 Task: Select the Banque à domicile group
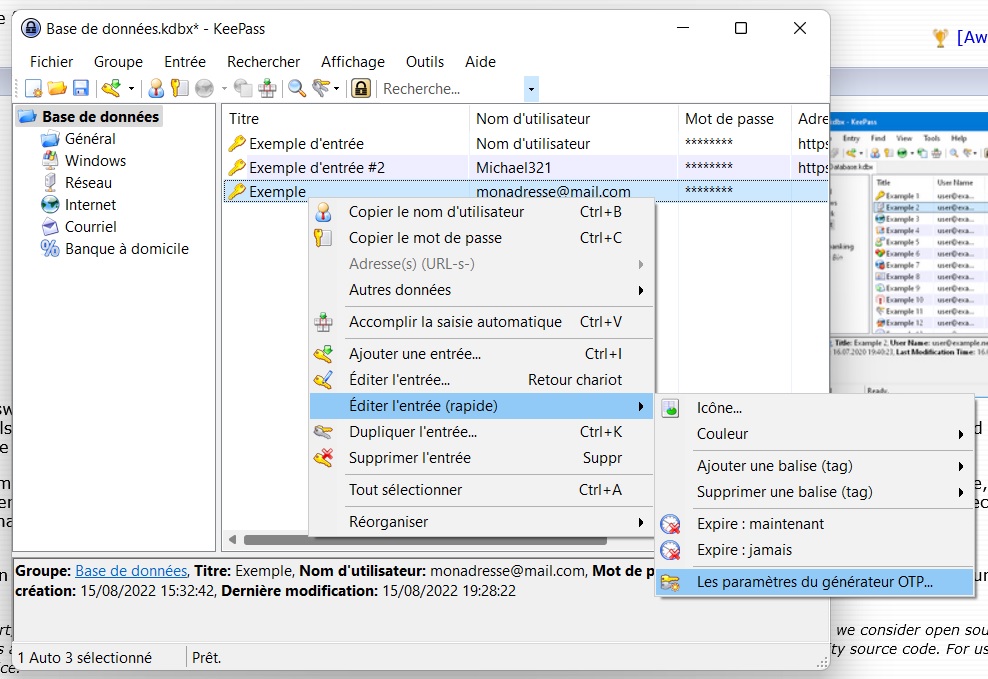pyautogui.click(x=126, y=249)
